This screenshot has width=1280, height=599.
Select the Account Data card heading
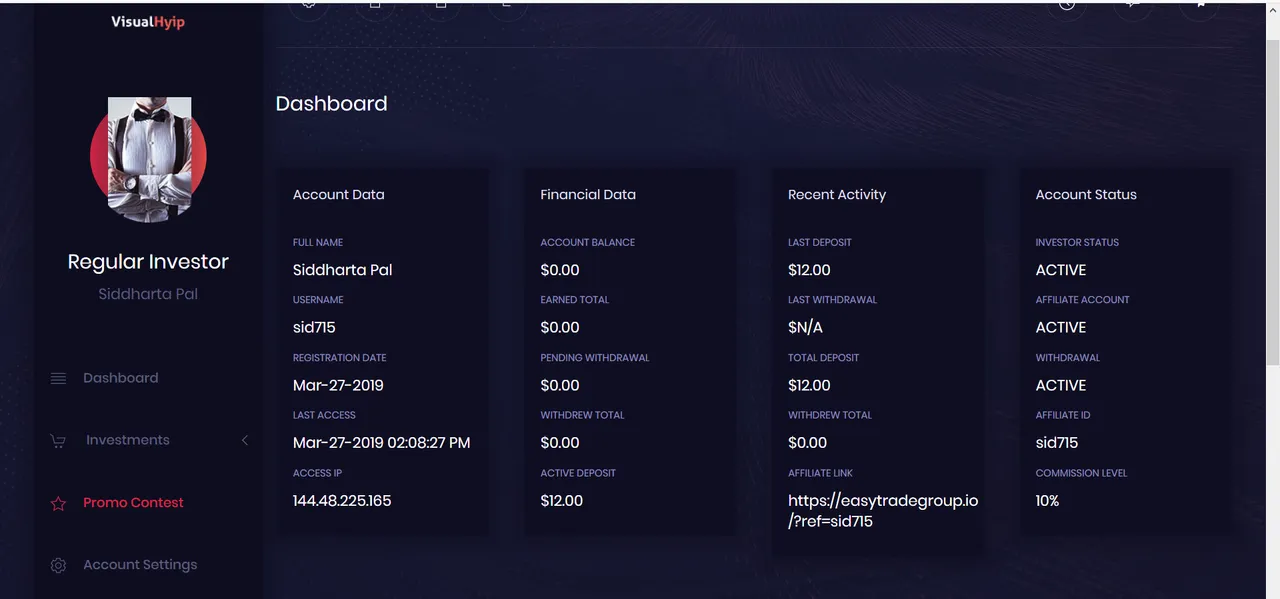(338, 195)
